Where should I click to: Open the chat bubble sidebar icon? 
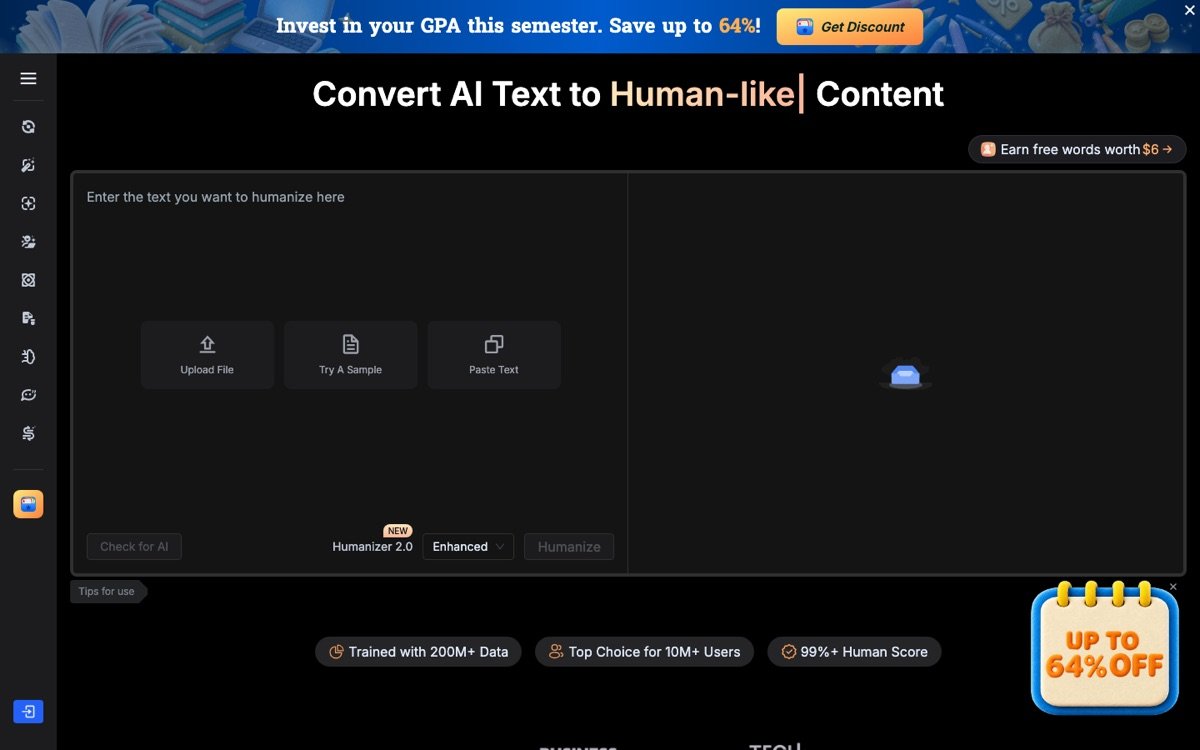tap(28, 395)
